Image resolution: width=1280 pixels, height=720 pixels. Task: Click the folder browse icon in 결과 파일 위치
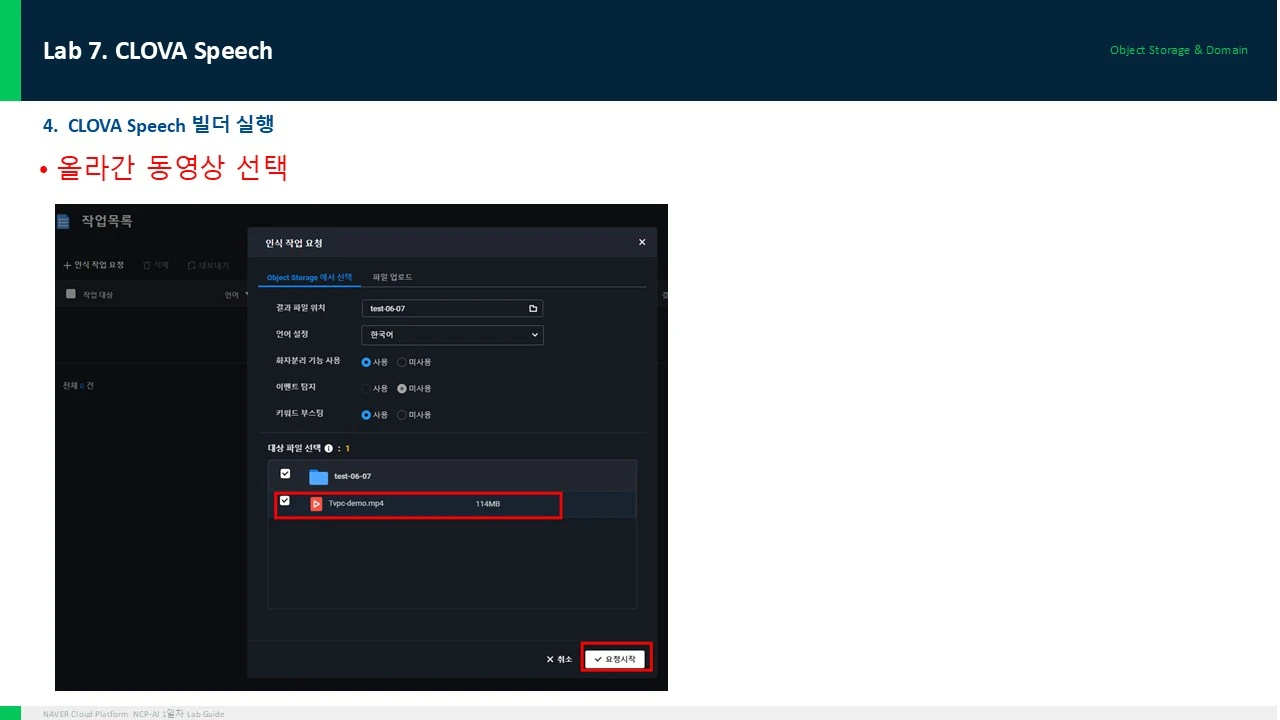click(x=533, y=309)
